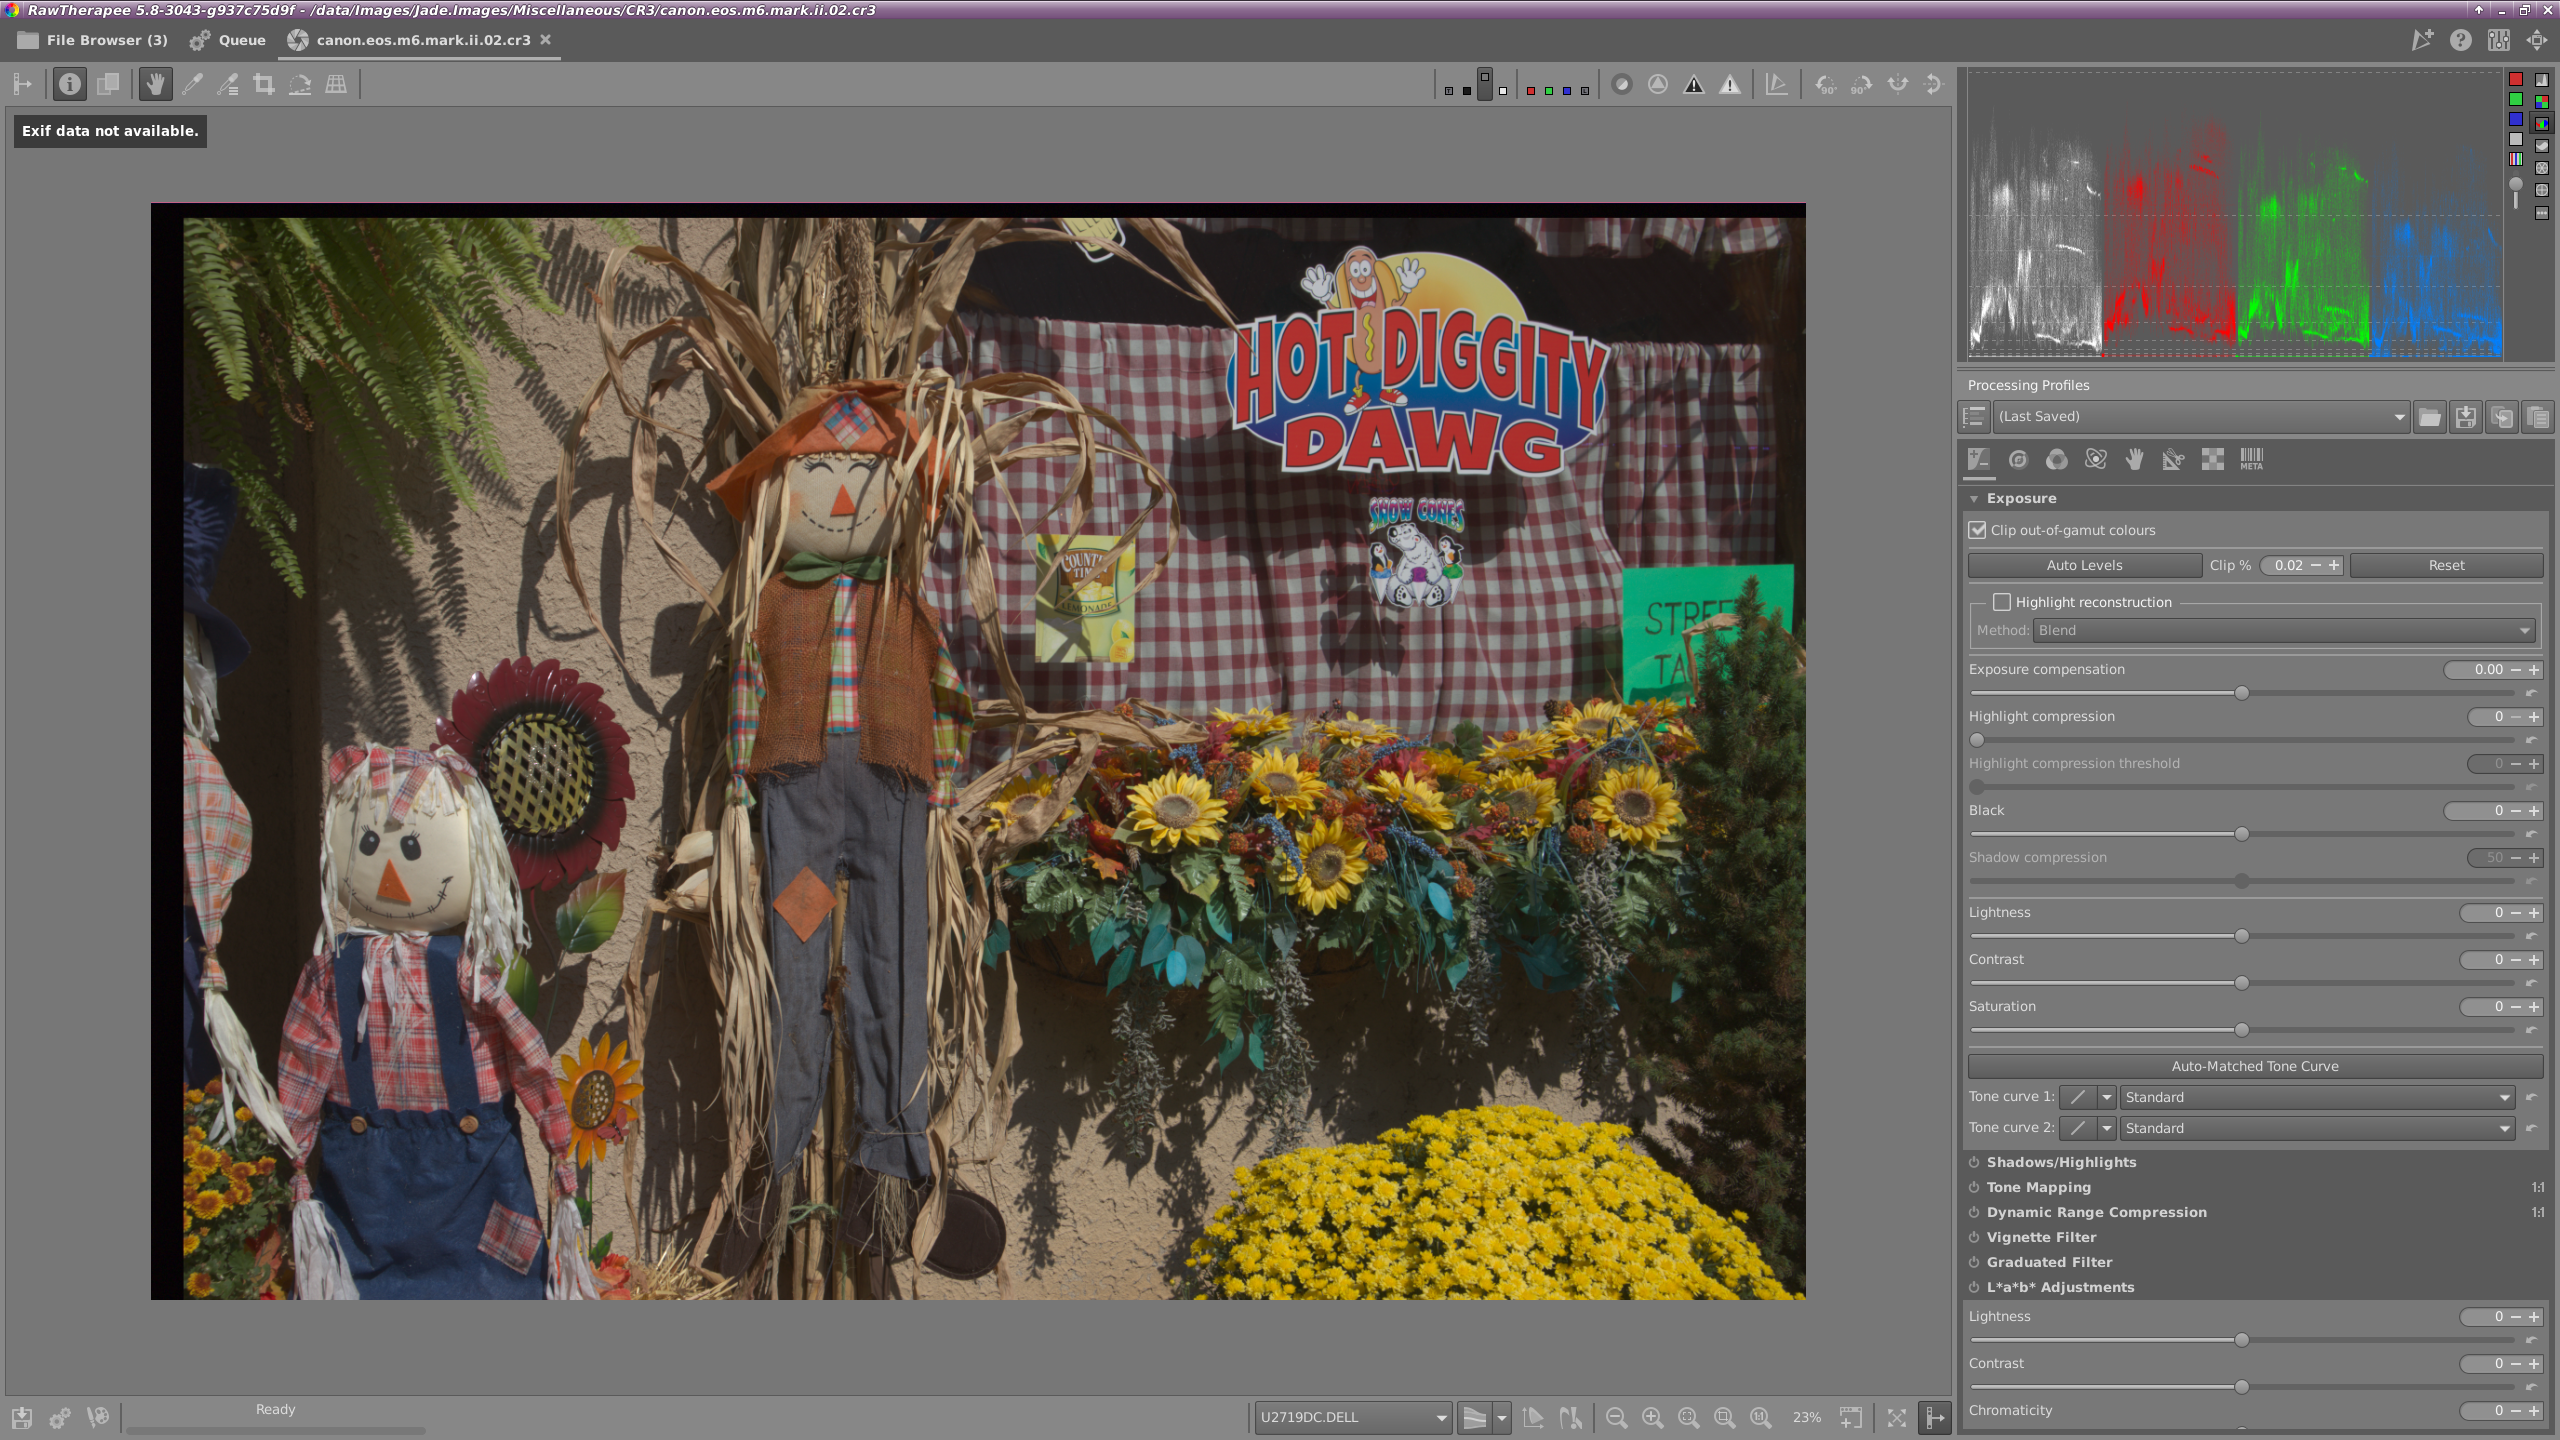Toggle red channel preview in toolbar
This screenshot has height=1440, width=2560.
pyautogui.click(x=1531, y=91)
